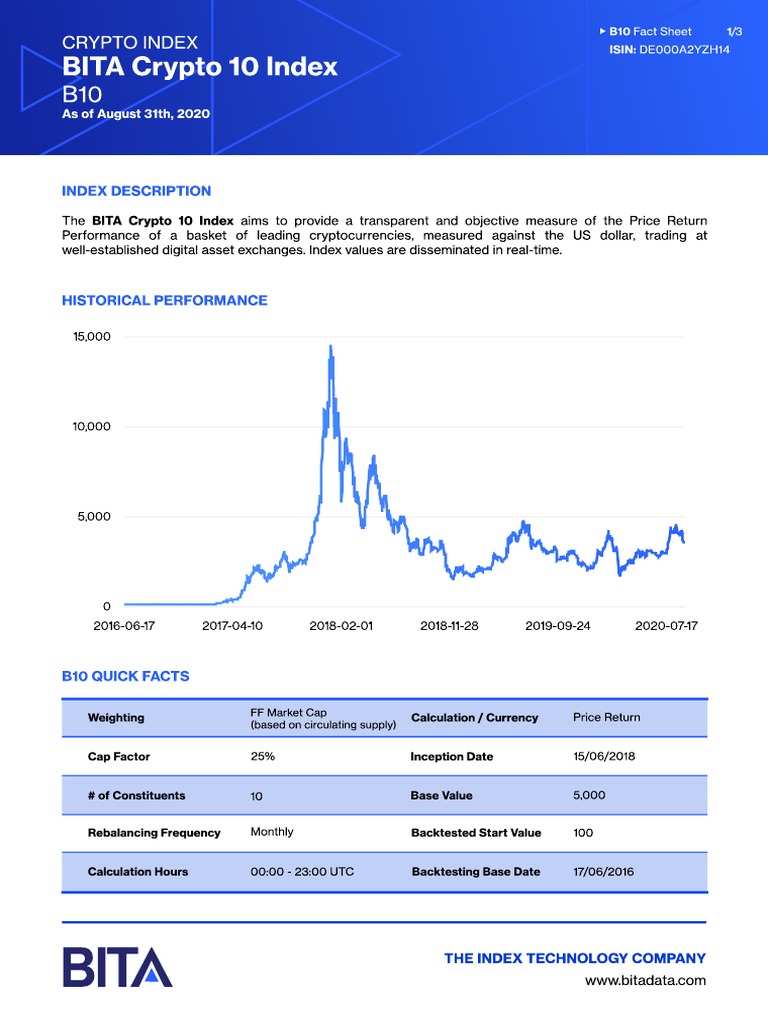This screenshot has height=1024, width=768.
Task: Click the INDEX DESCRIPTION heading
Action: pyautogui.click(x=136, y=191)
